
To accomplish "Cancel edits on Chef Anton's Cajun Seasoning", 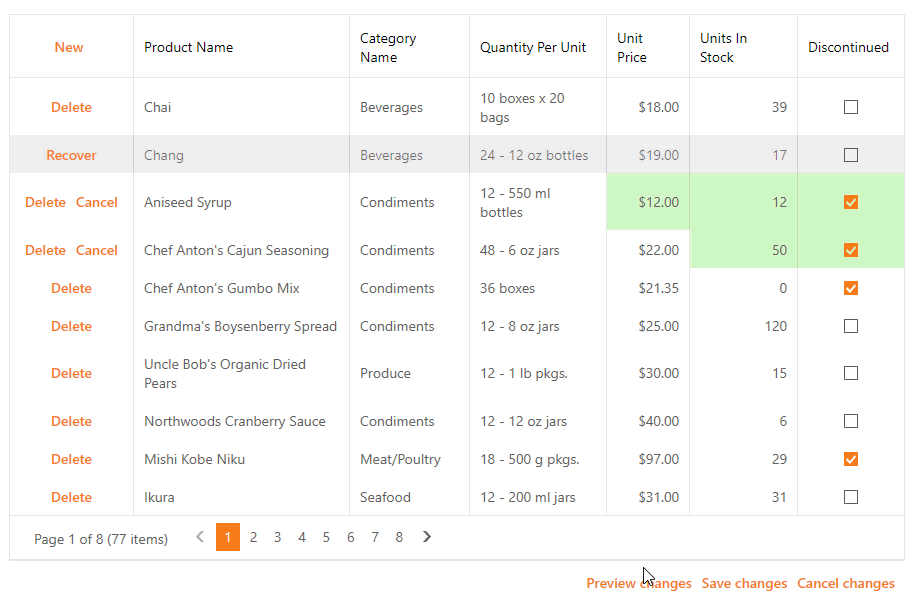I will [x=97, y=250].
